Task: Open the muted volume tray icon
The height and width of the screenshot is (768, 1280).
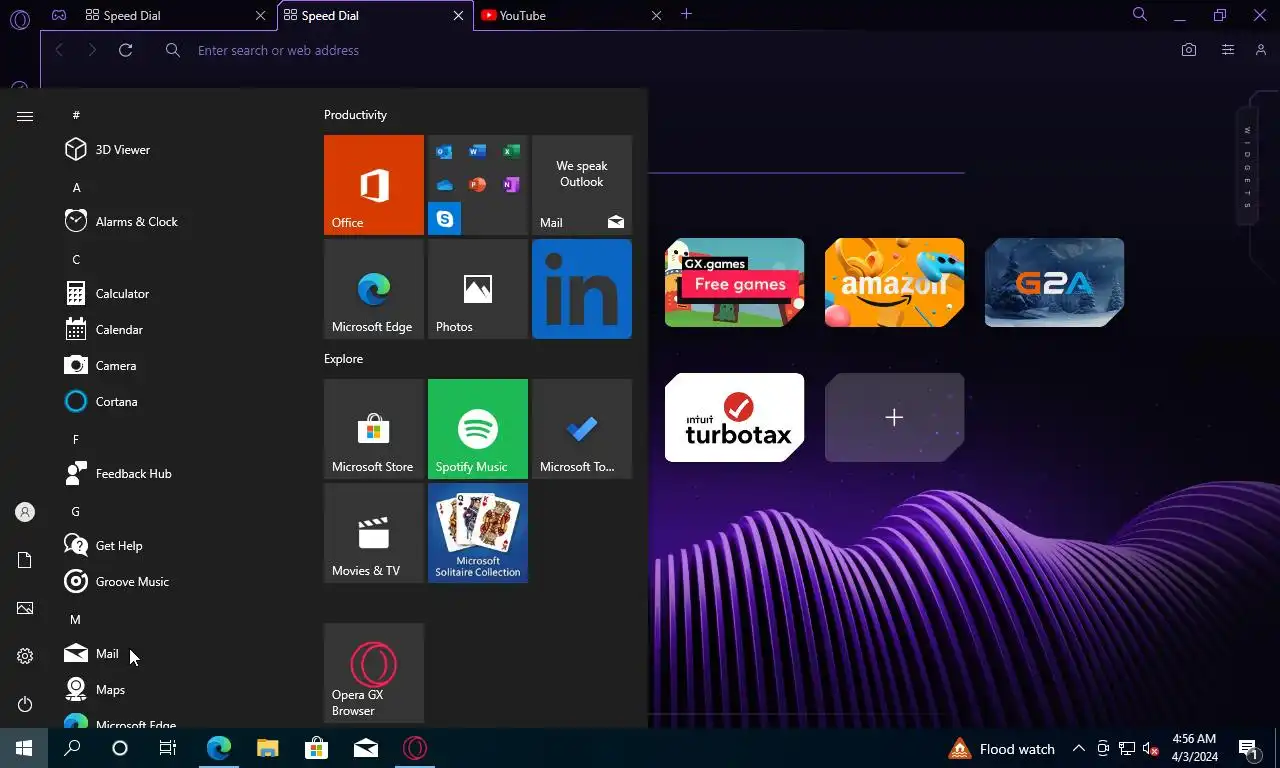Action: coord(1151,749)
